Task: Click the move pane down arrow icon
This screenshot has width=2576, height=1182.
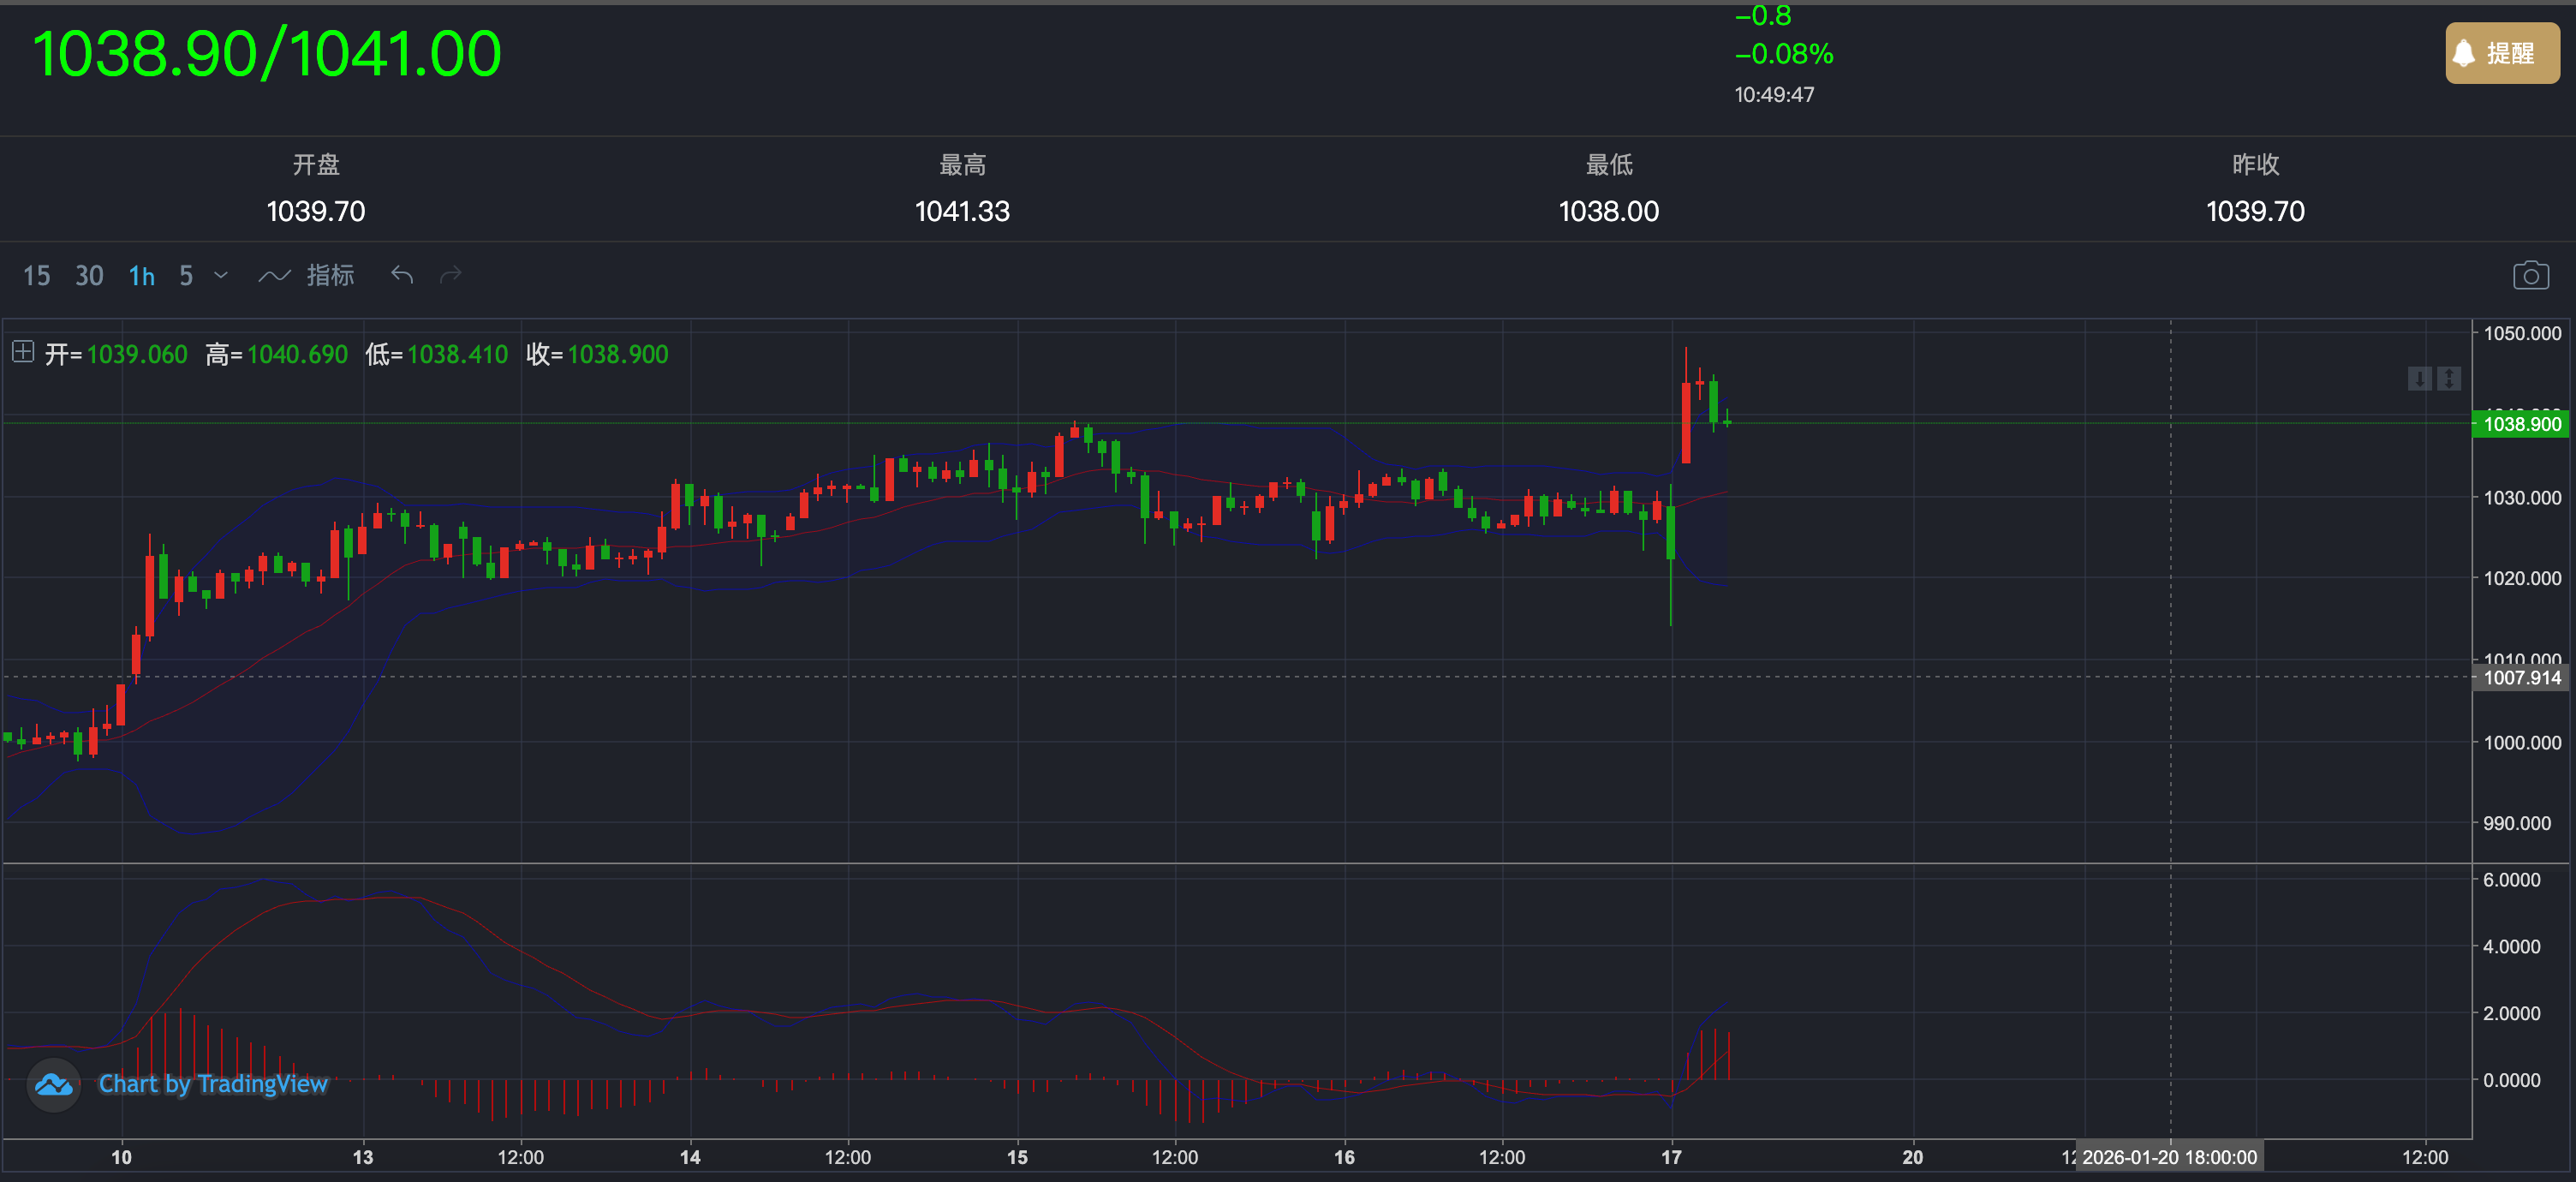Action: pyautogui.click(x=2419, y=378)
